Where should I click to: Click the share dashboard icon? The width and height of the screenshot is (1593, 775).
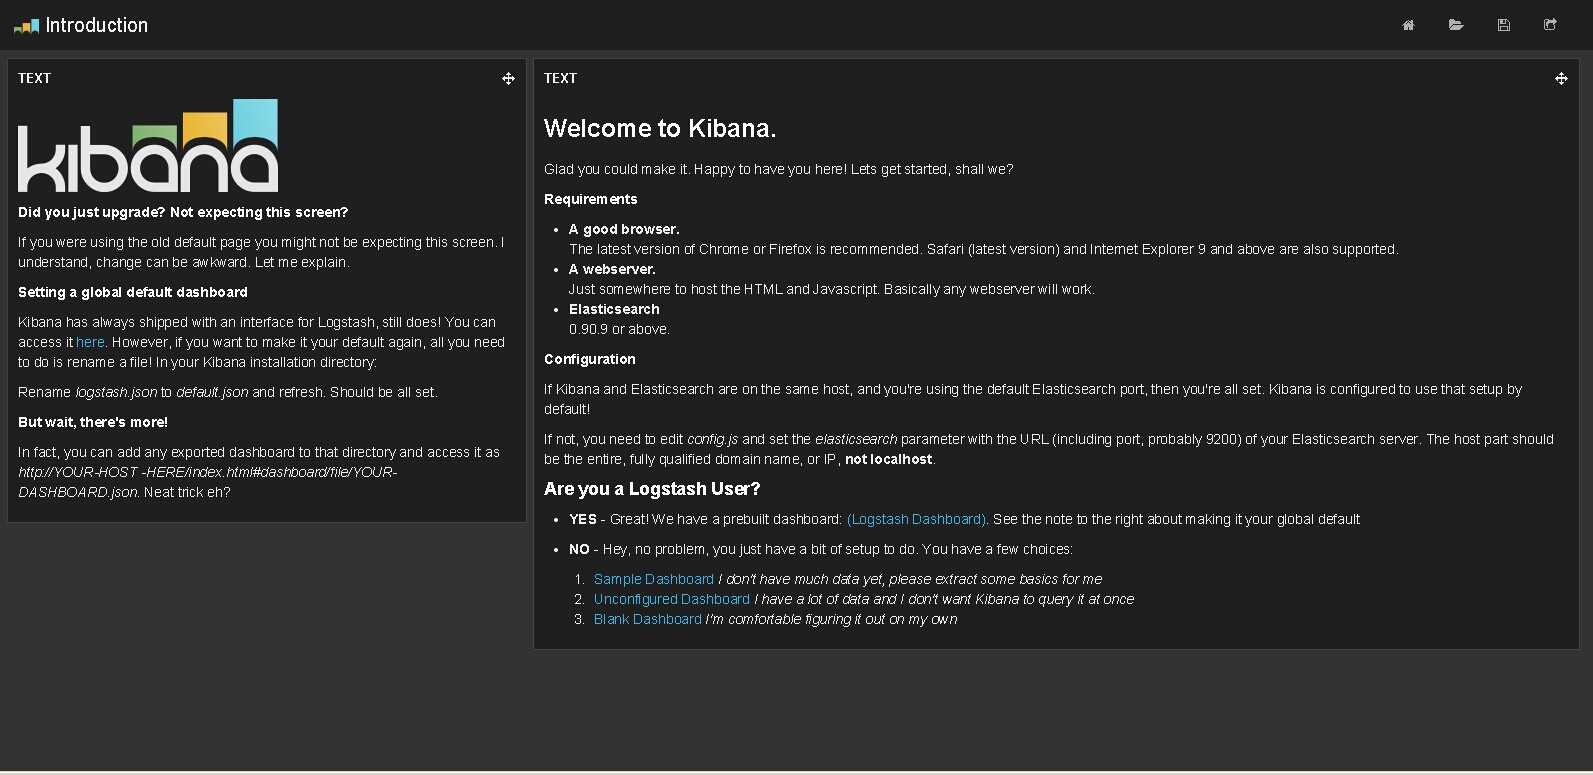click(x=1550, y=25)
